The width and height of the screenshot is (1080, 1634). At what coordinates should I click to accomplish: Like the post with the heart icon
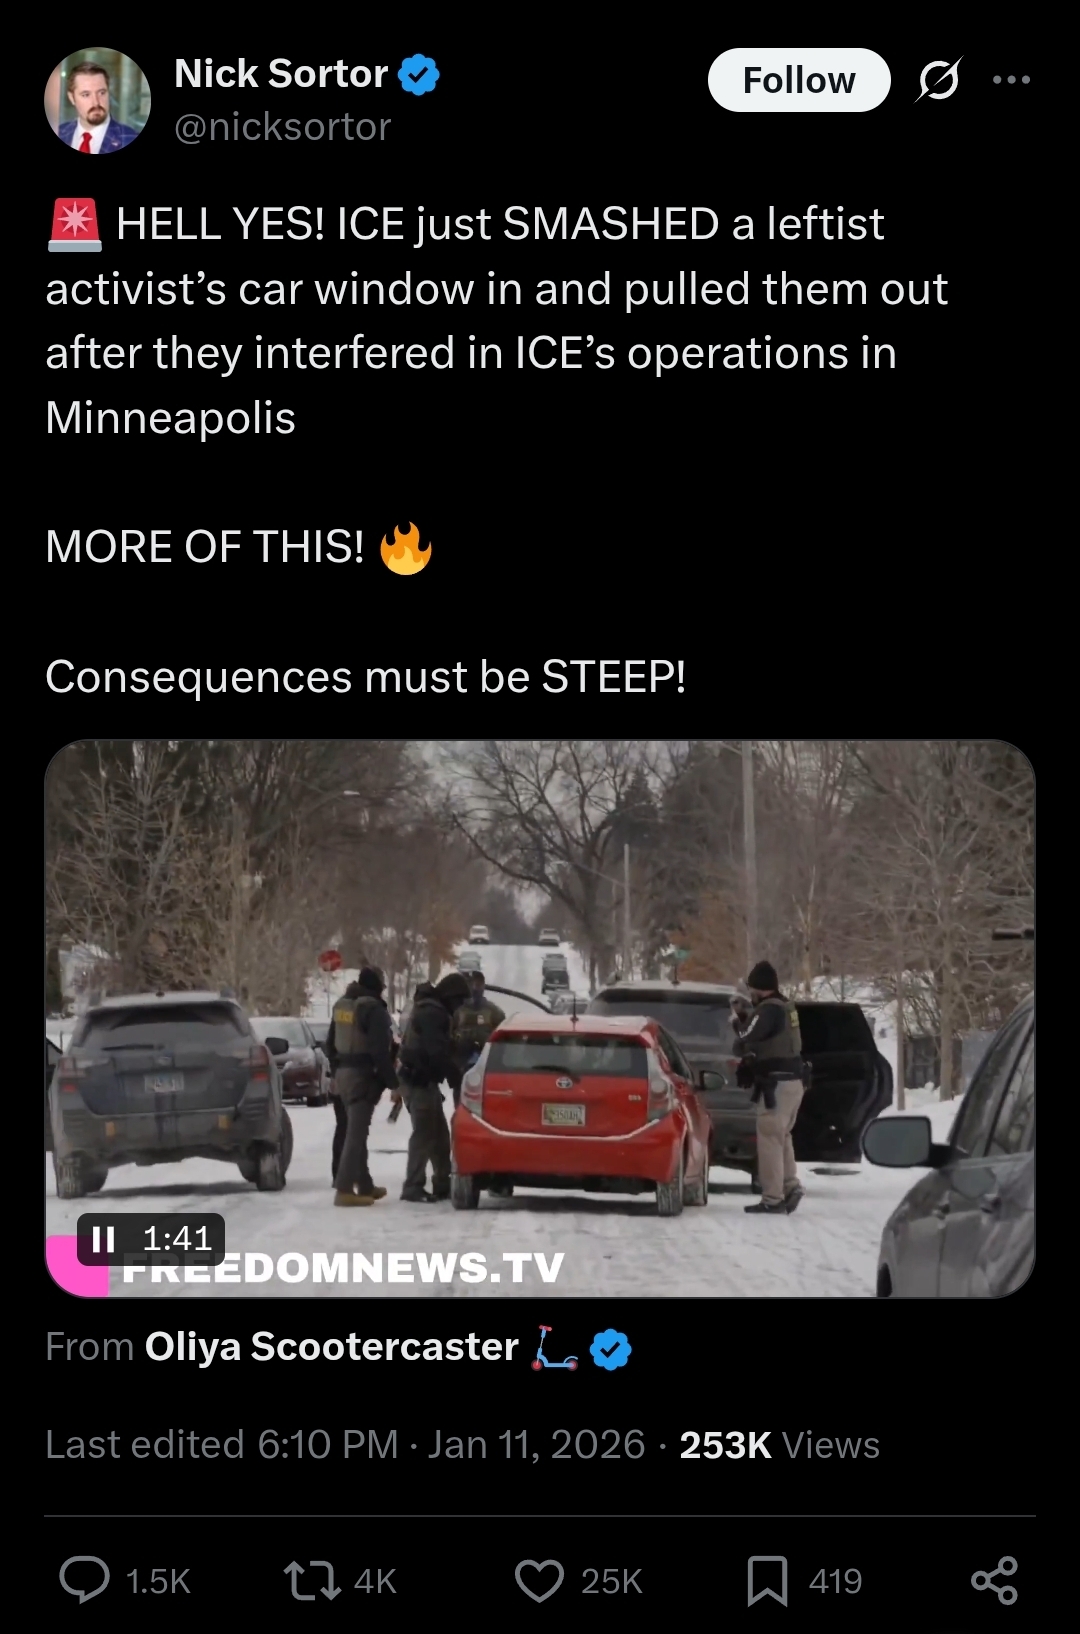pyautogui.click(x=539, y=1581)
